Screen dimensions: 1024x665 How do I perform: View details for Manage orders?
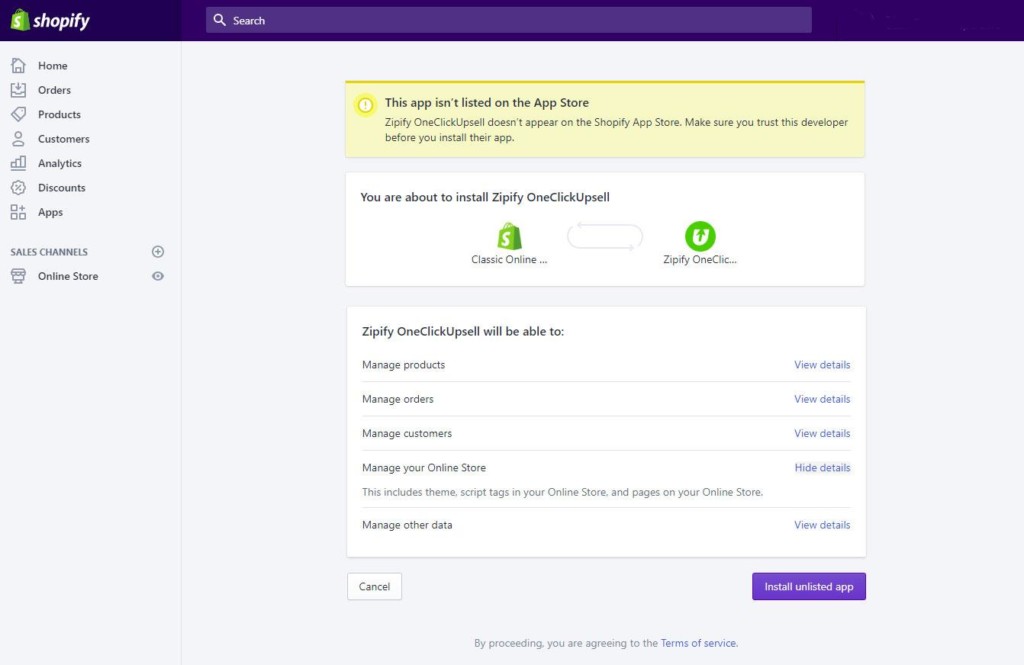[x=822, y=398]
